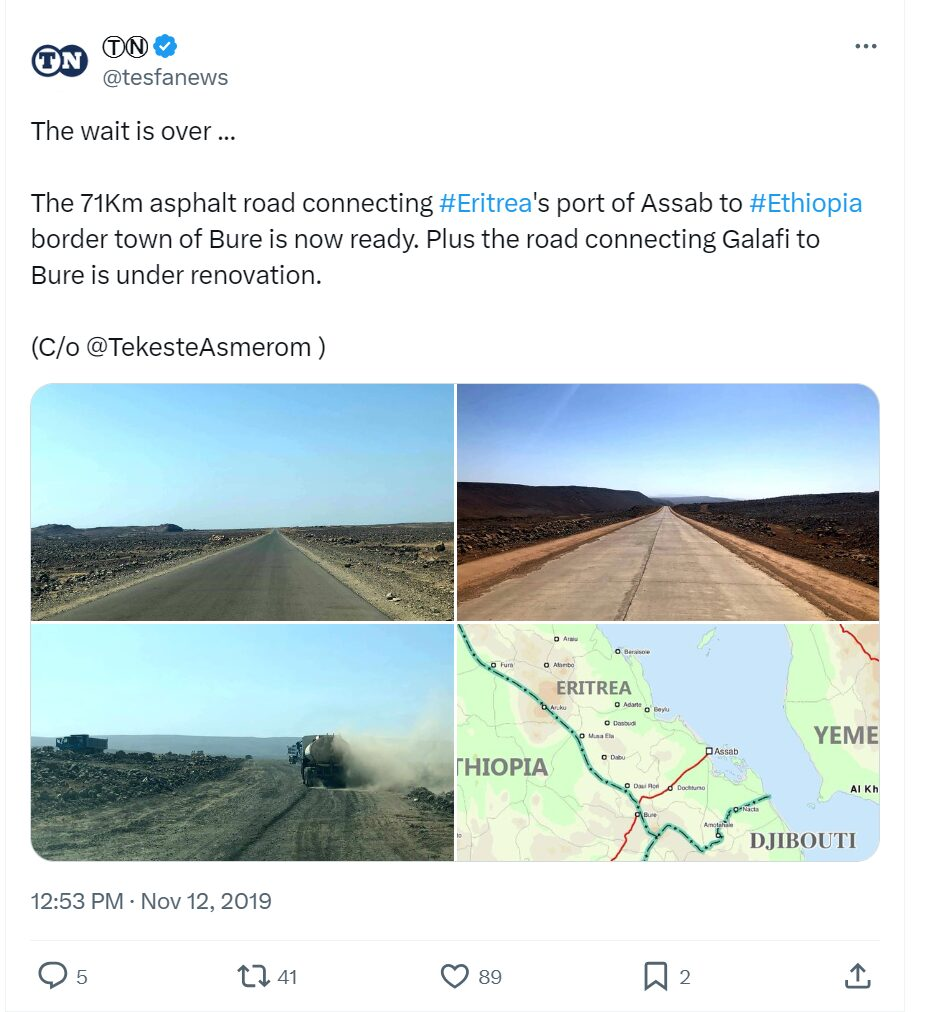Image resolution: width=928 pixels, height=1012 pixels.
Task: Click the like count 89
Action: coord(490,976)
